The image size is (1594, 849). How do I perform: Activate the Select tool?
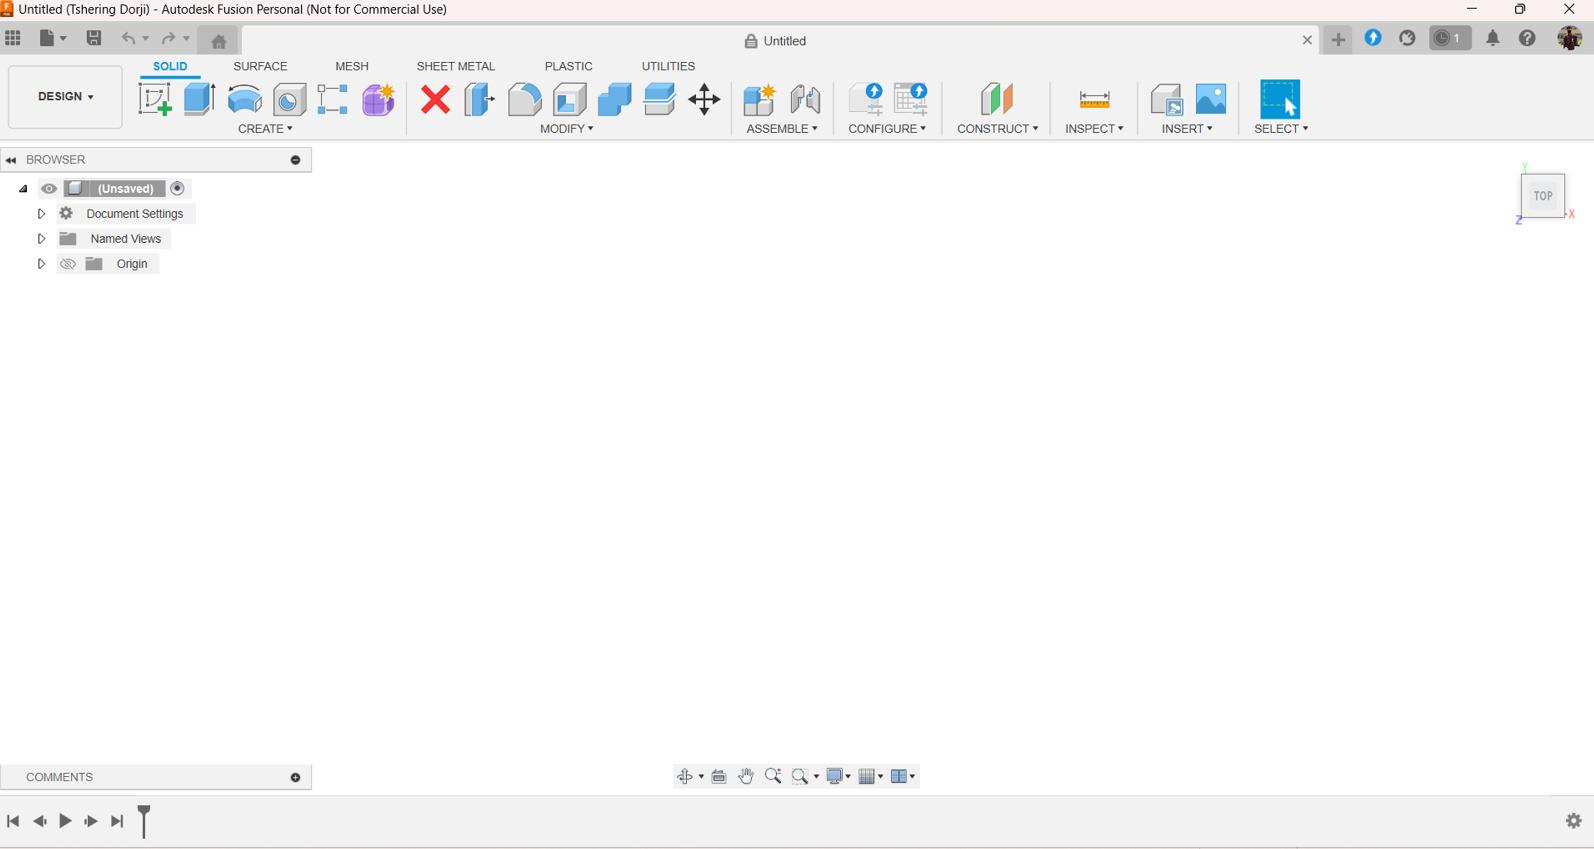click(1280, 99)
